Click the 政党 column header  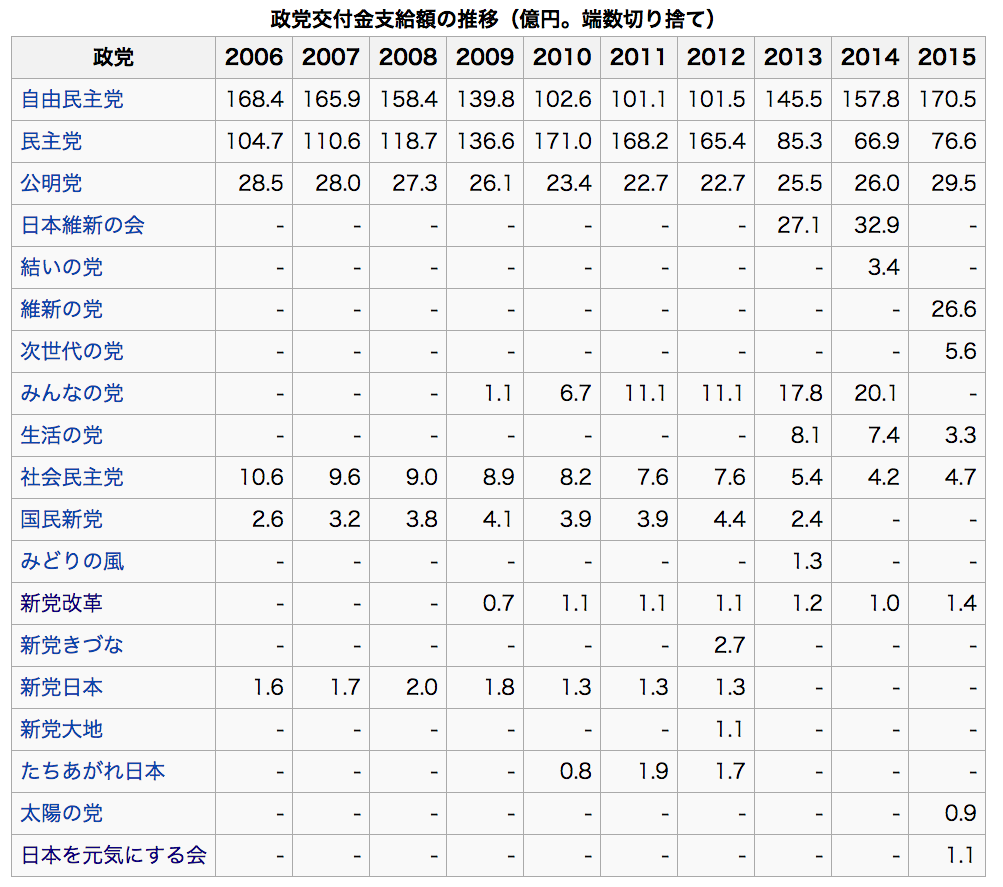[x=113, y=58]
